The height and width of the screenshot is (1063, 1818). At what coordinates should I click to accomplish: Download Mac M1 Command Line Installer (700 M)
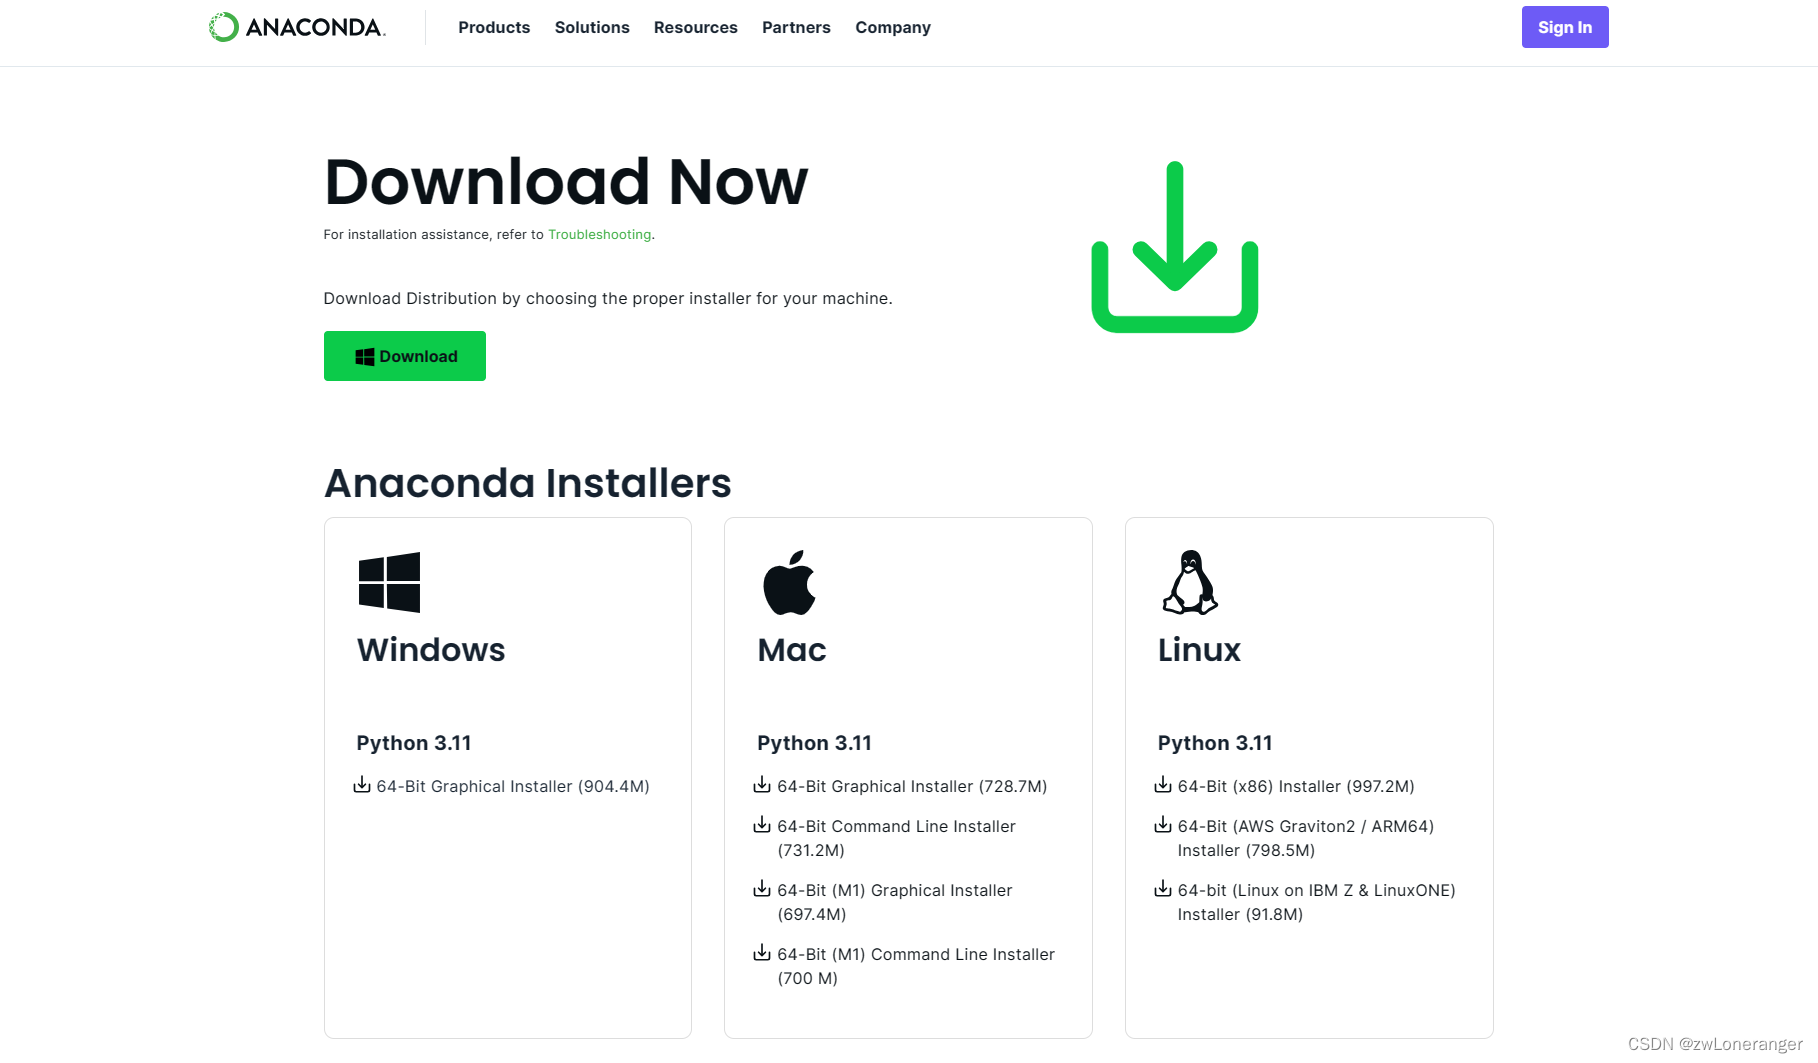(916, 966)
